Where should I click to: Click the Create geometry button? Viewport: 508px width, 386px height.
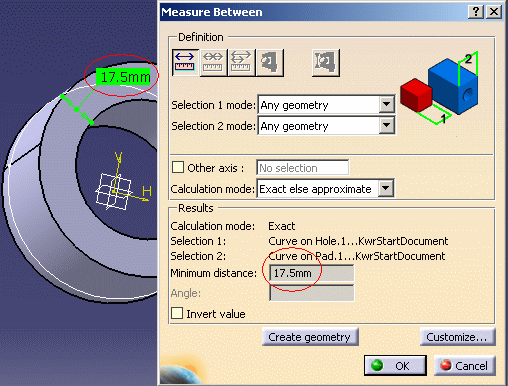pos(310,337)
